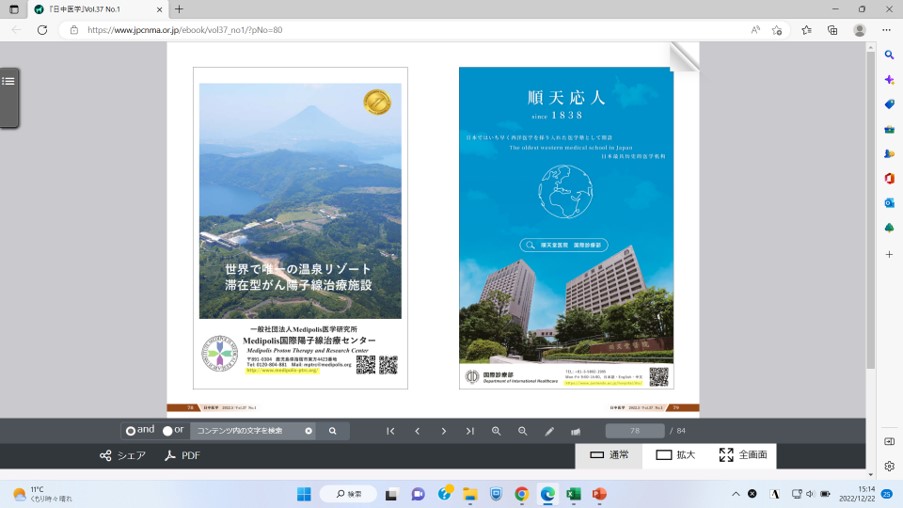Open a new browser tab
Image resolution: width=903 pixels, height=508 pixels.
click(179, 9)
